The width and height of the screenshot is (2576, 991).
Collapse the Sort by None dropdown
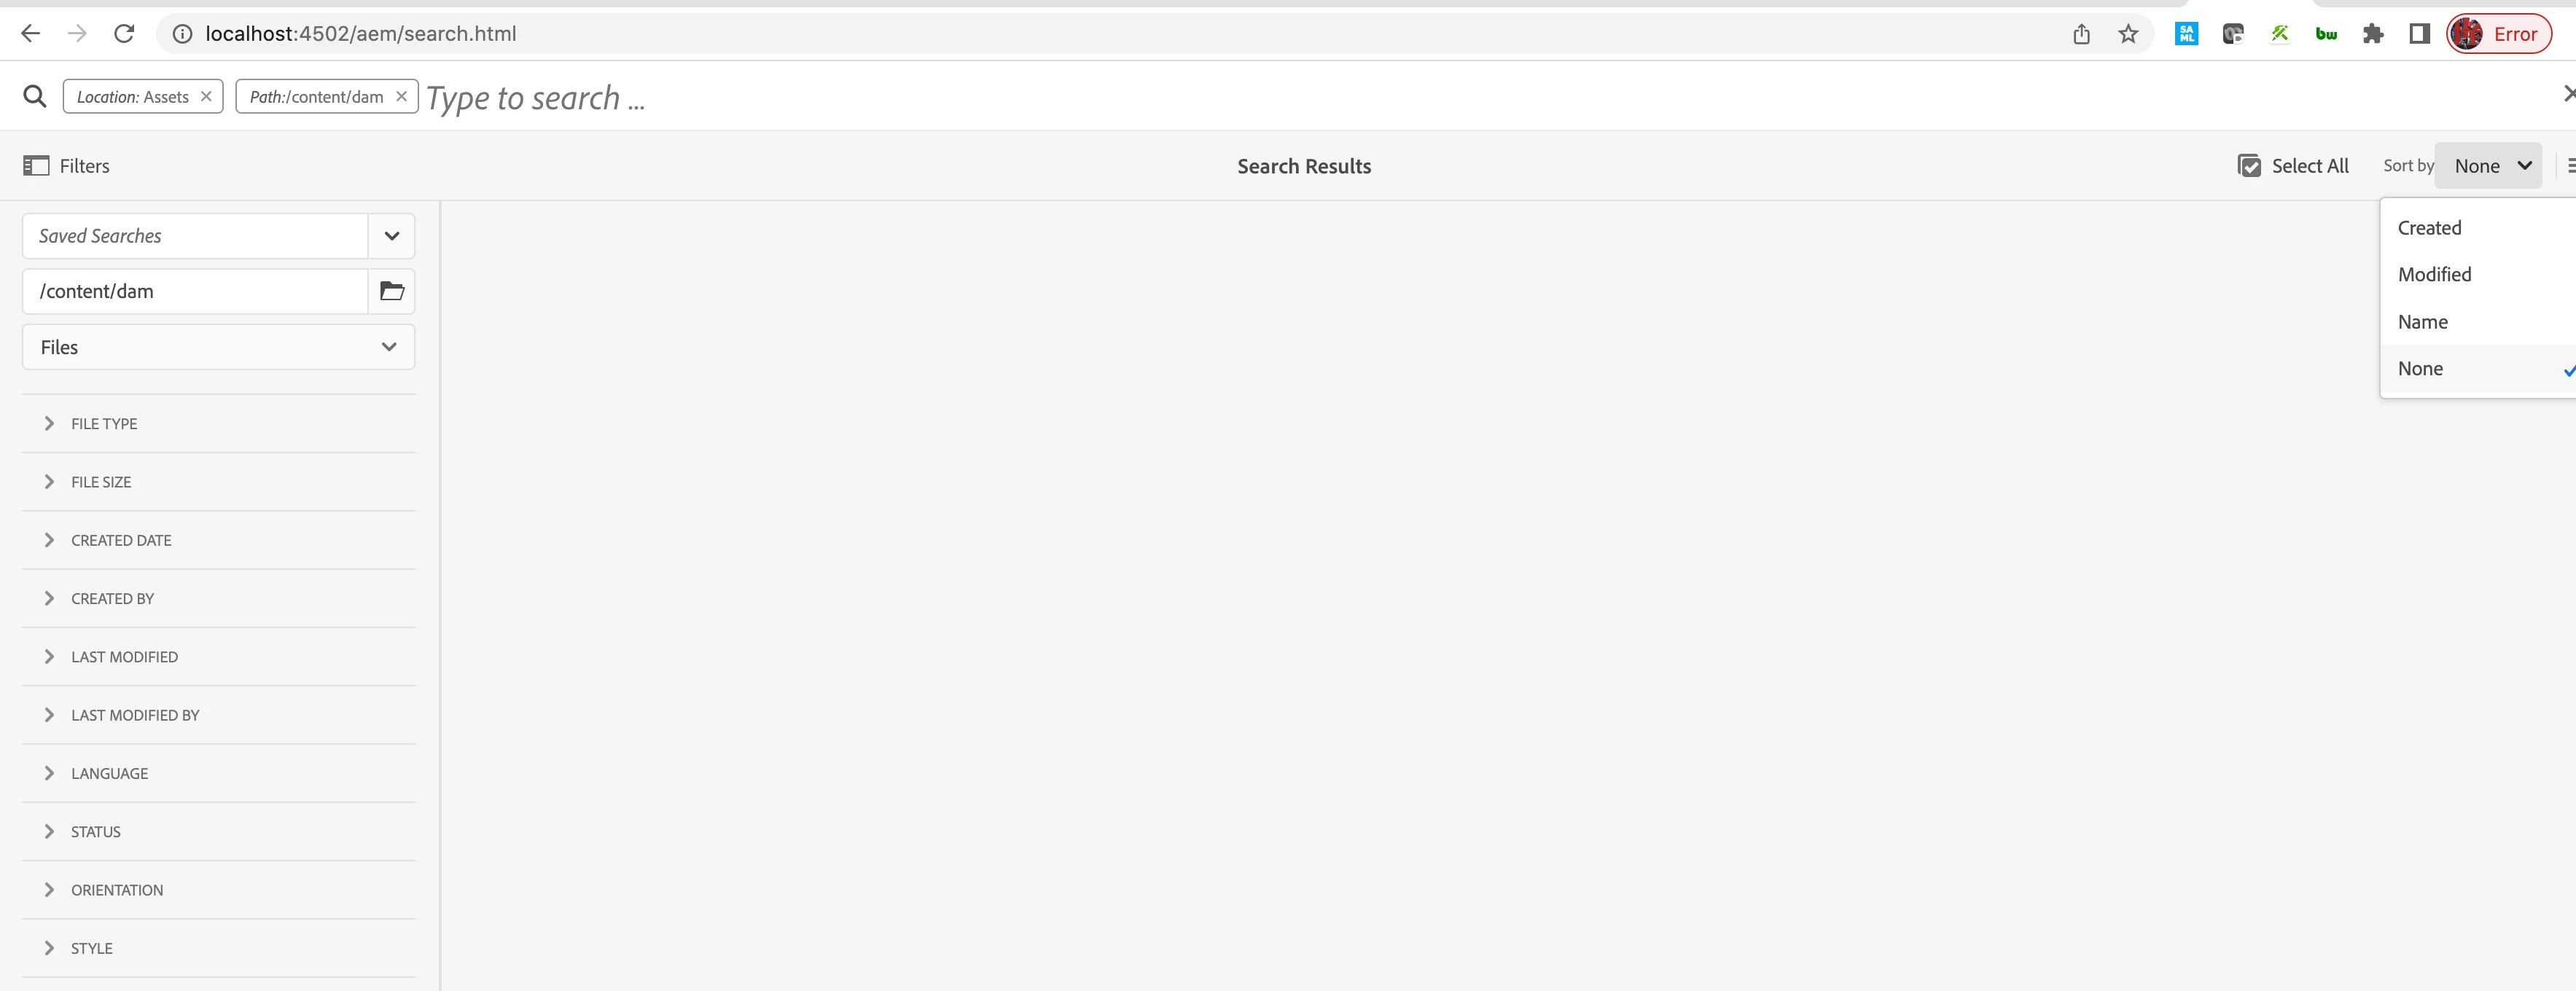(x=2489, y=166)
